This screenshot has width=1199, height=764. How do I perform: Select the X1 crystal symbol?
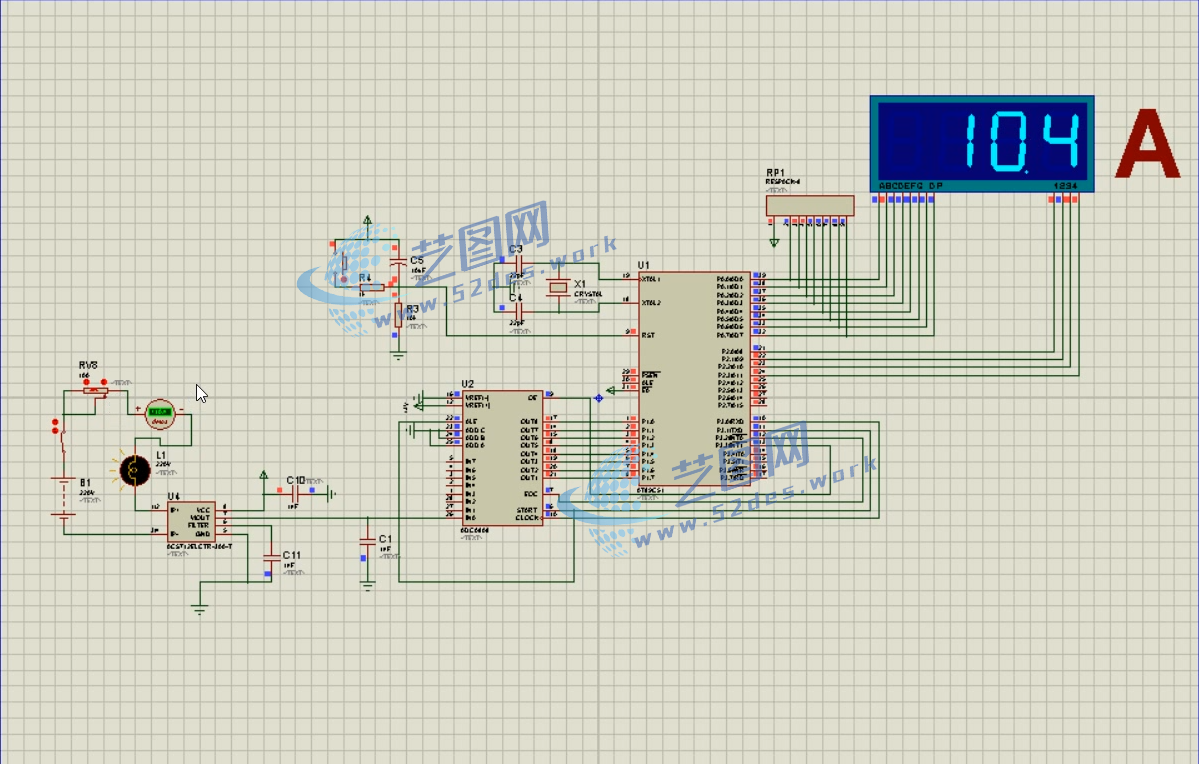559,288
